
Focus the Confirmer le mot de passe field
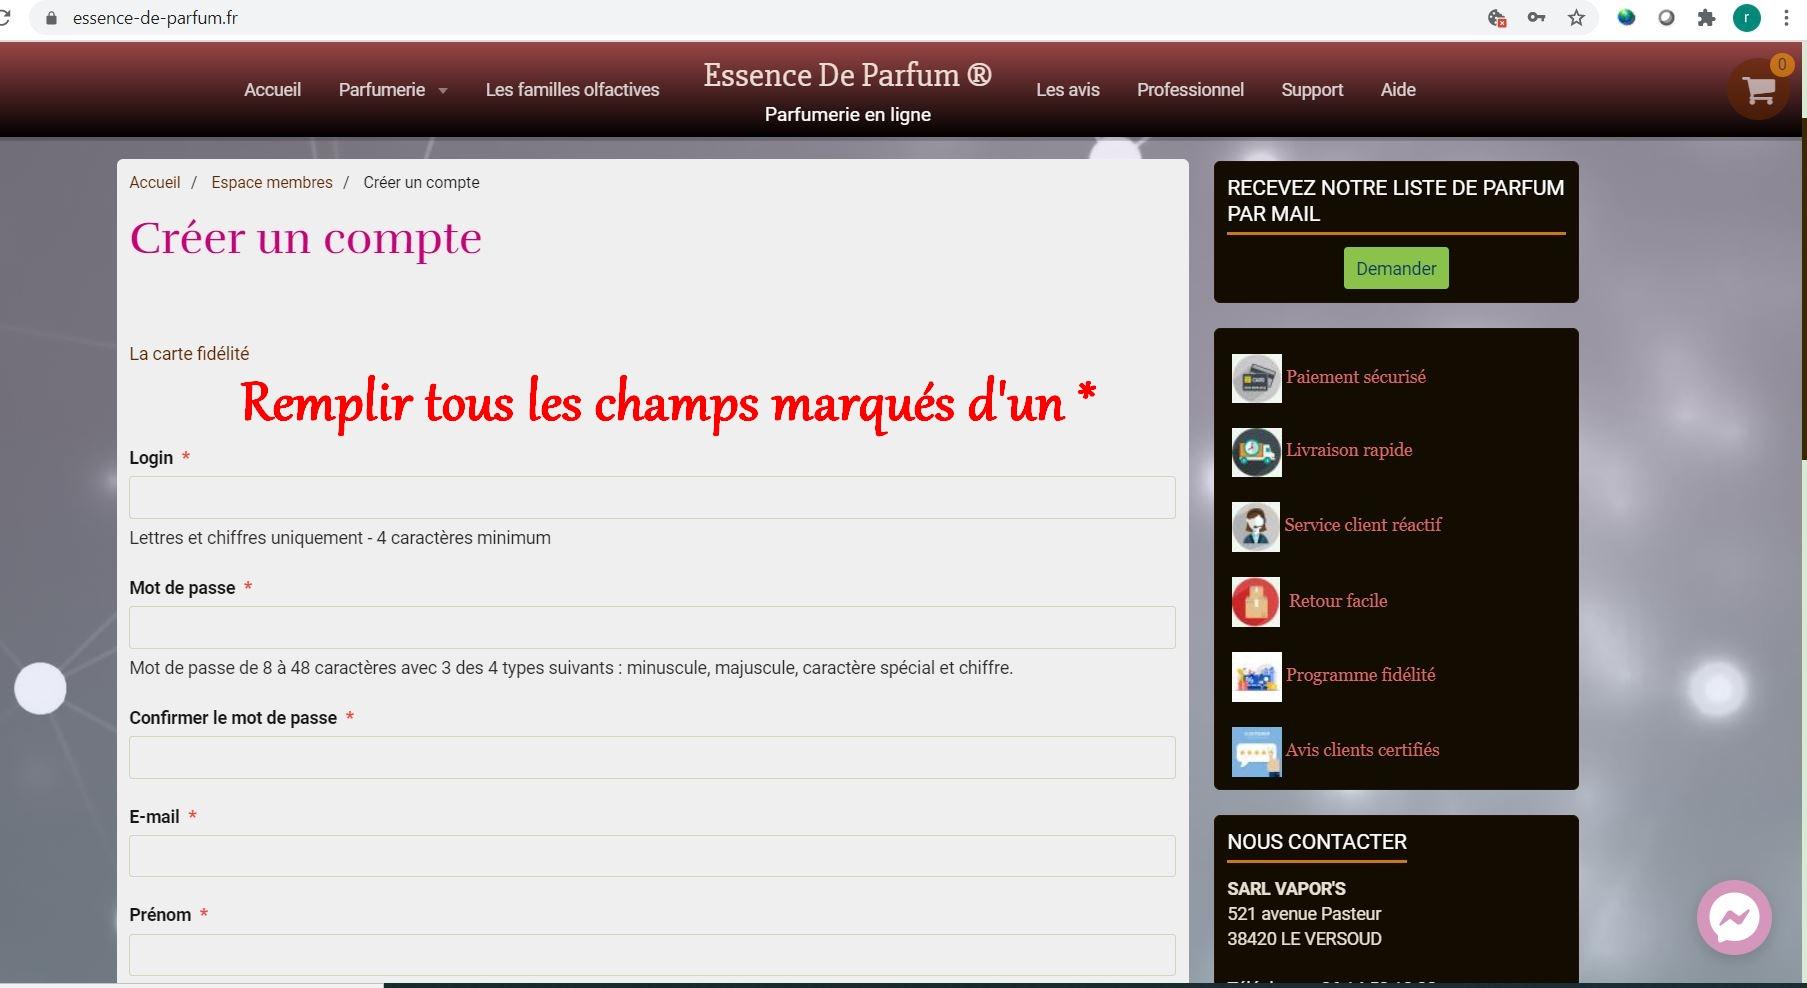coord(652,757)
